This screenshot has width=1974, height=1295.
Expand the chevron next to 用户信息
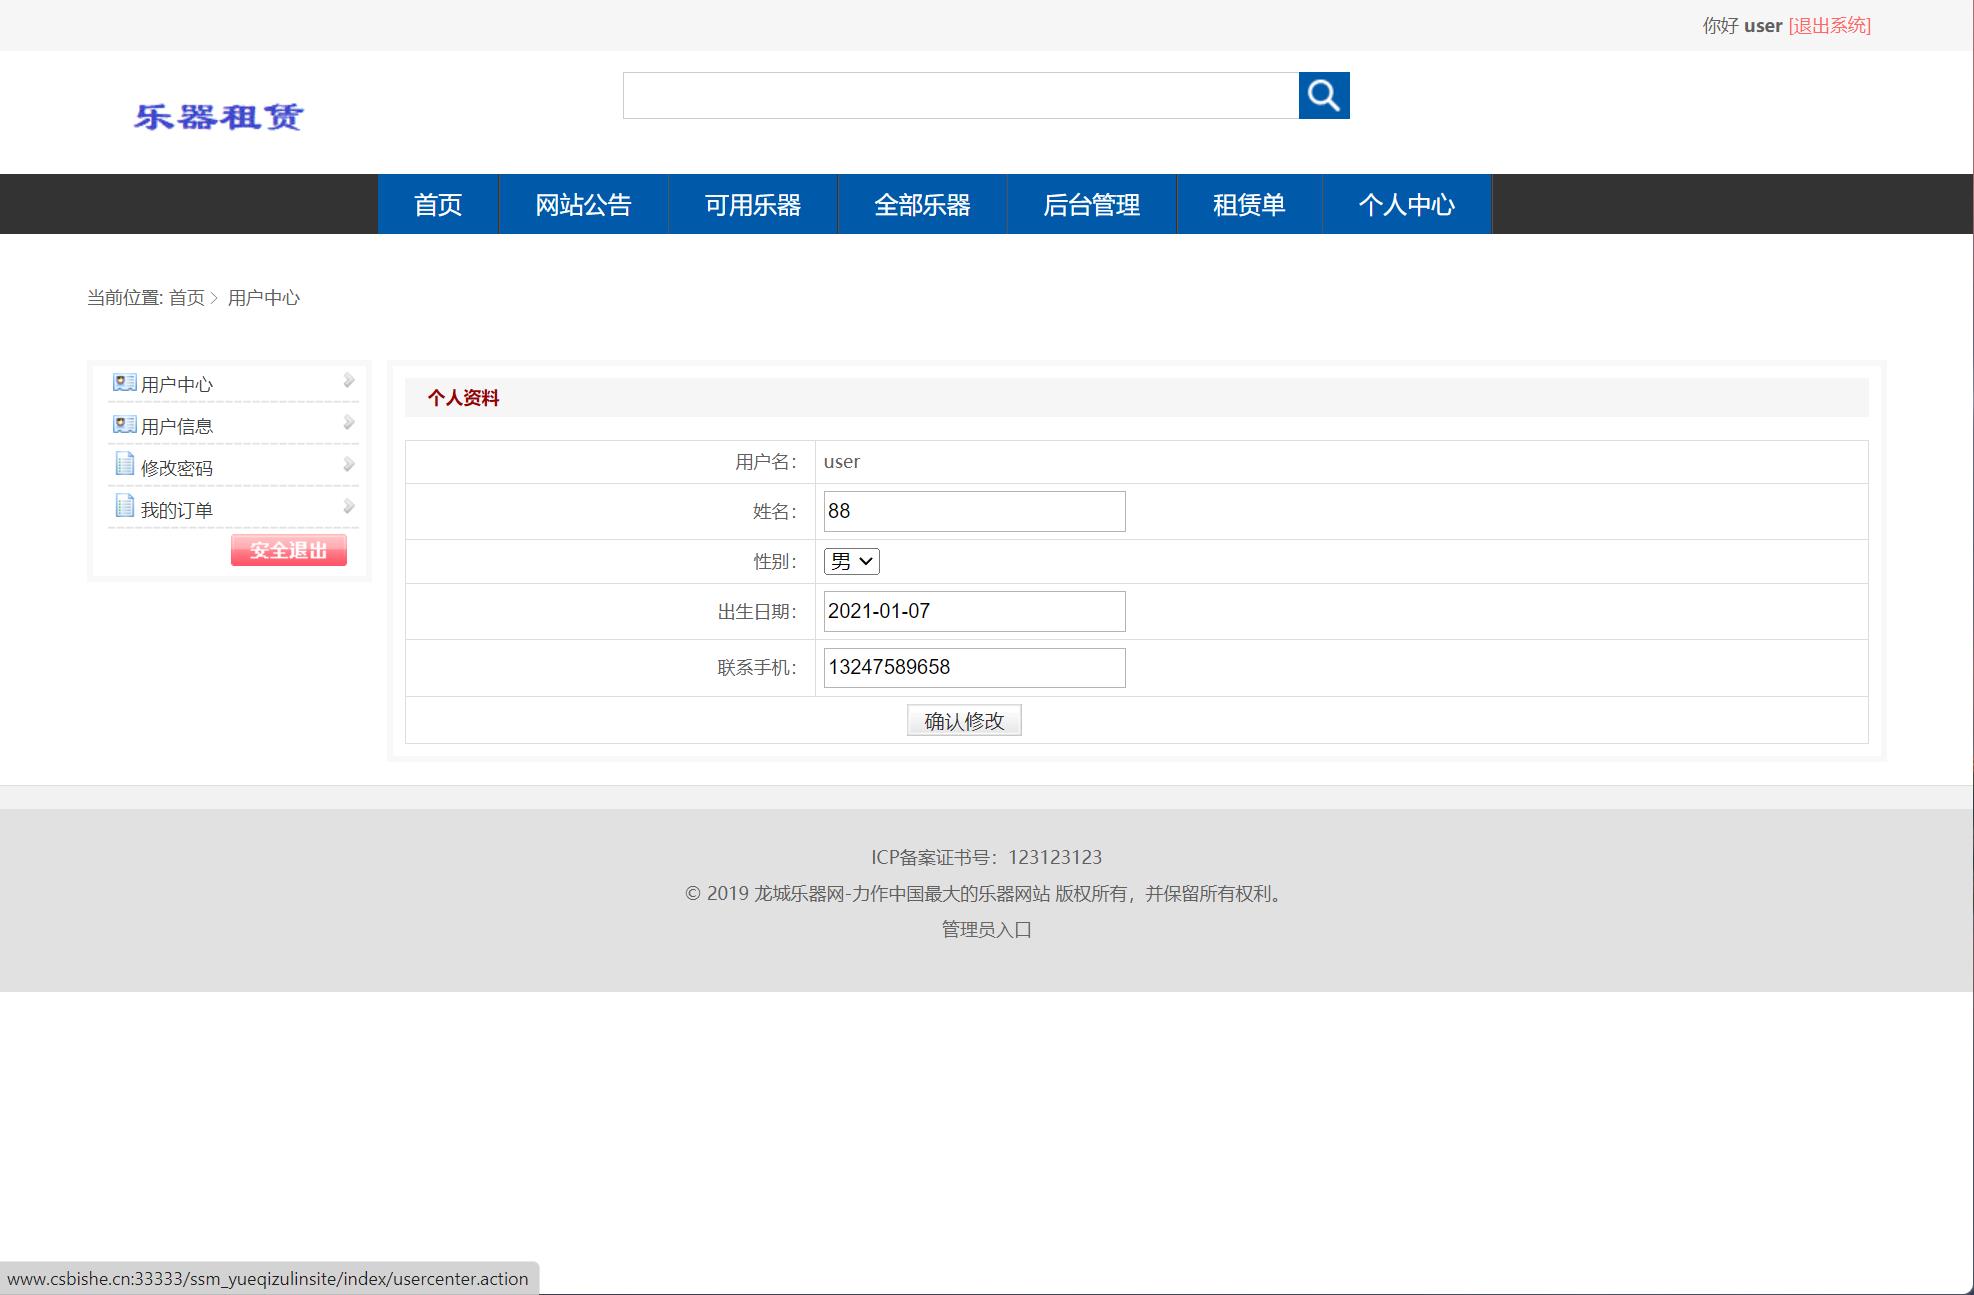tap(348, 421)
